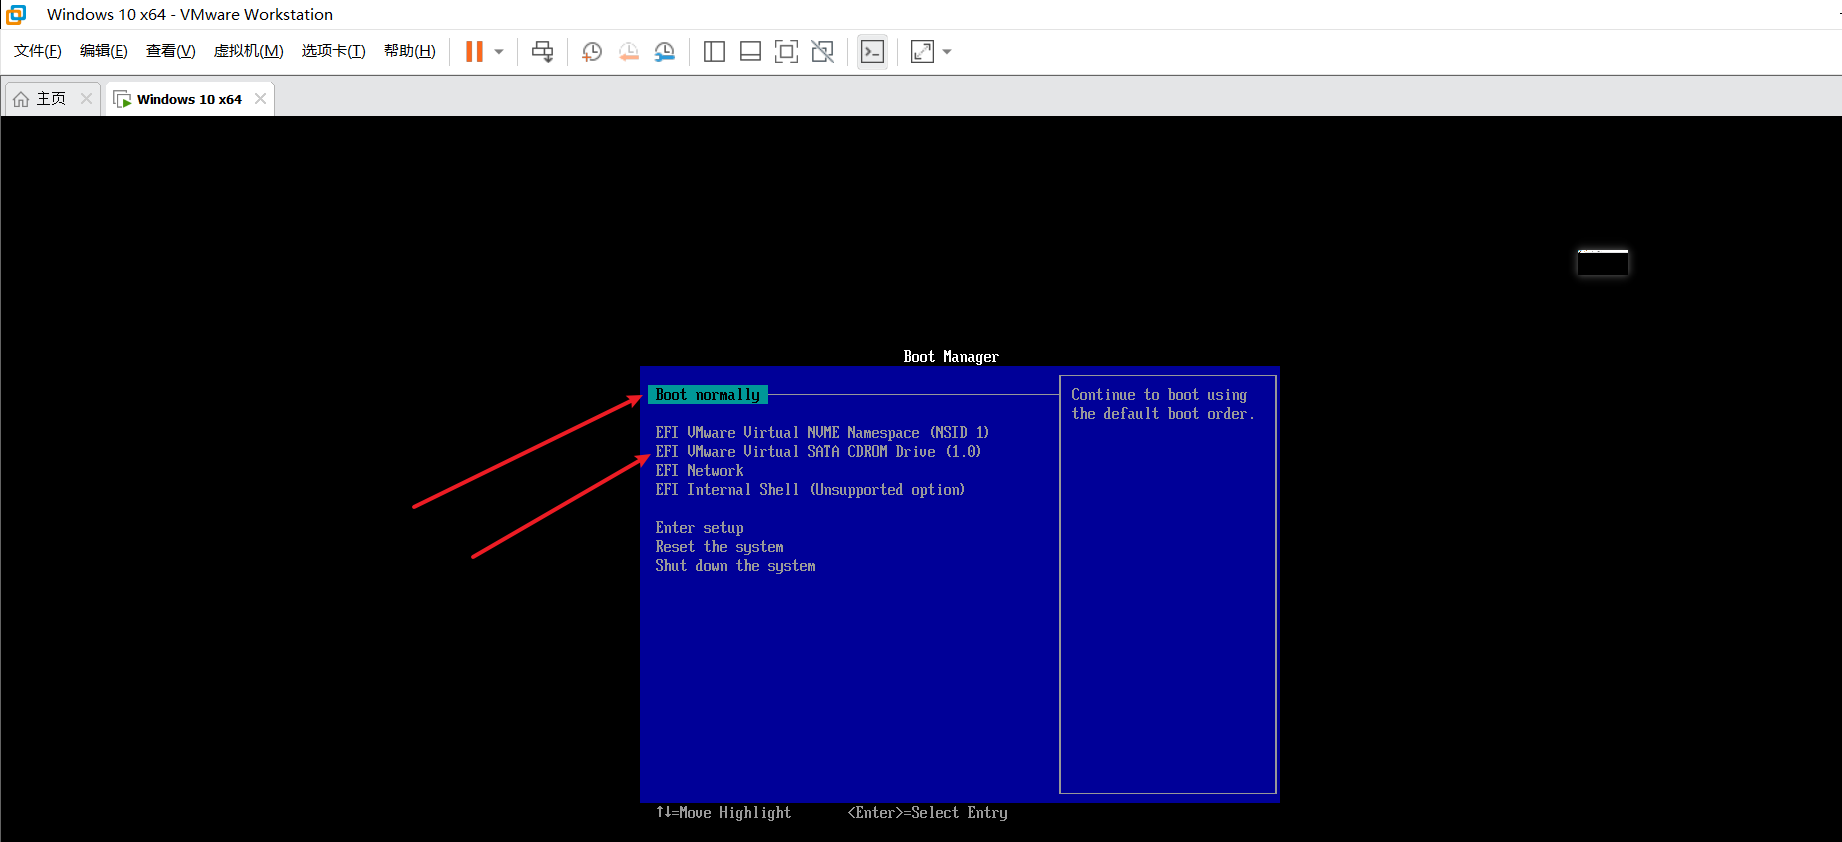
Task: Click Send Ctrl+Alt+Del toolbar icon
Action: [543, 52]
